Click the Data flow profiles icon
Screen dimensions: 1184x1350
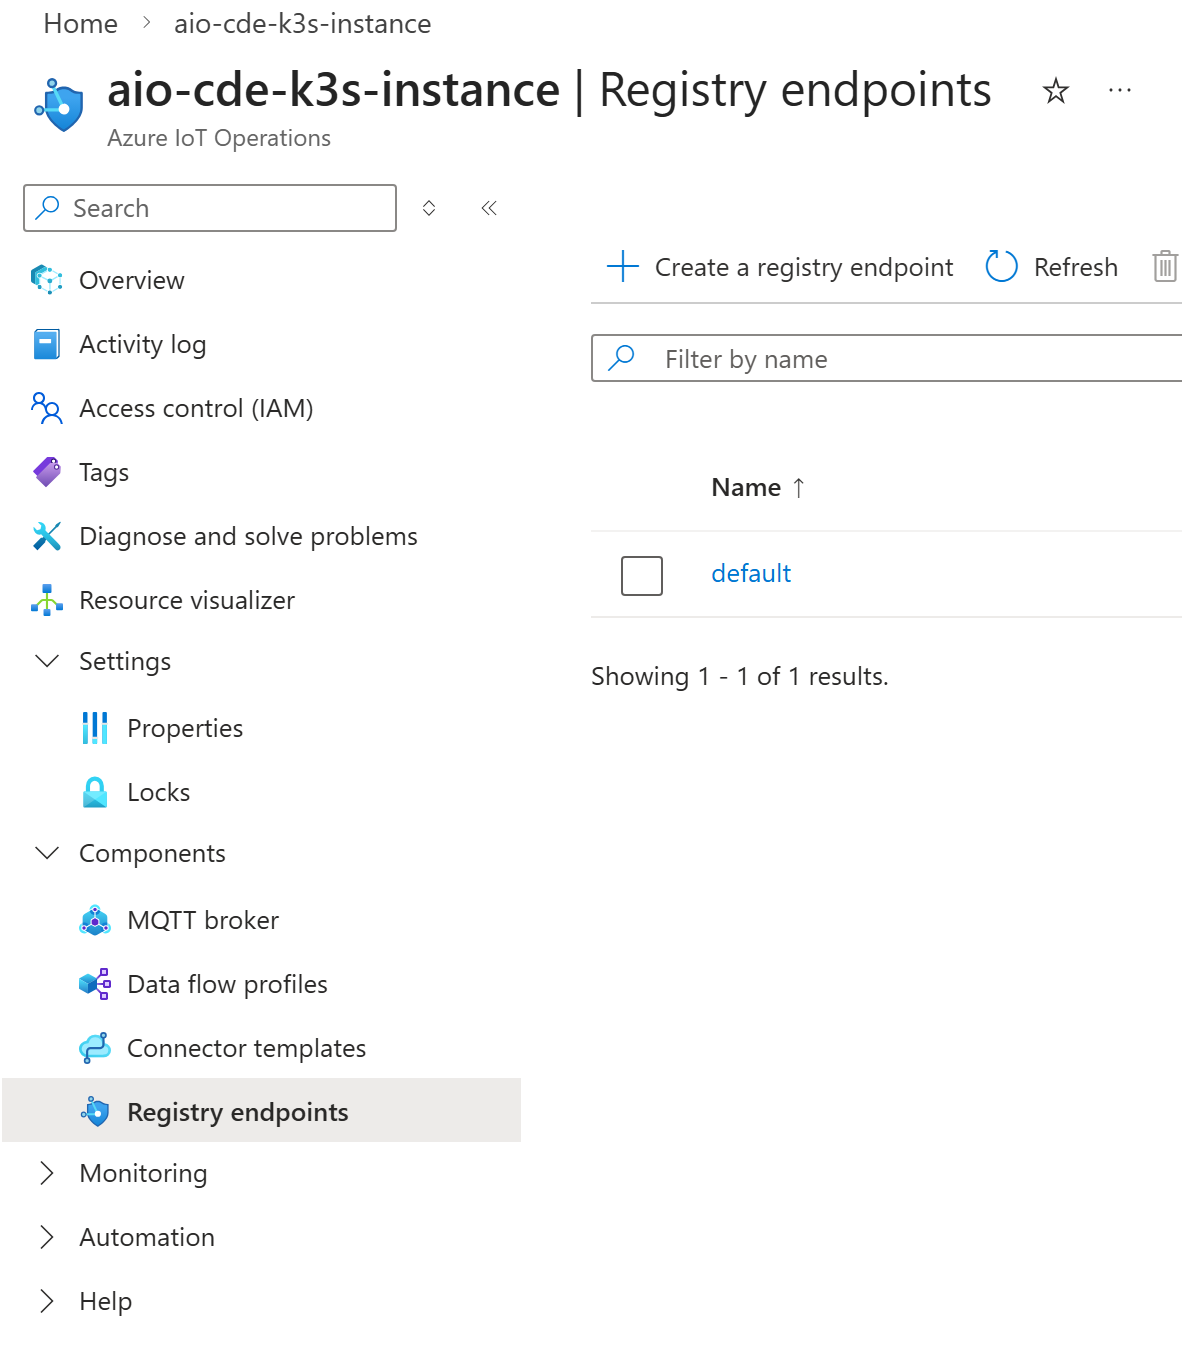click(95, 984)
